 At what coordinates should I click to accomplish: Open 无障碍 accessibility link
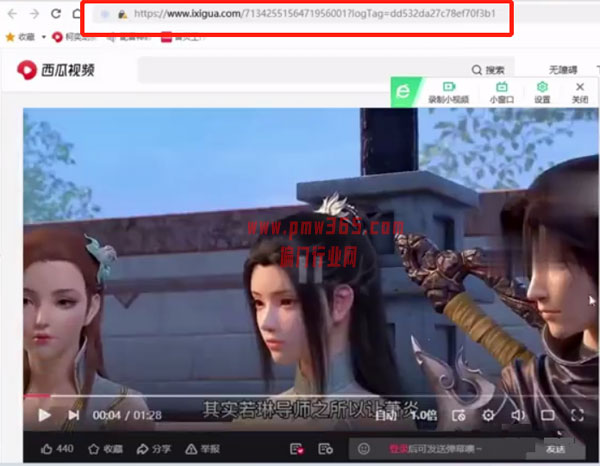563,70
